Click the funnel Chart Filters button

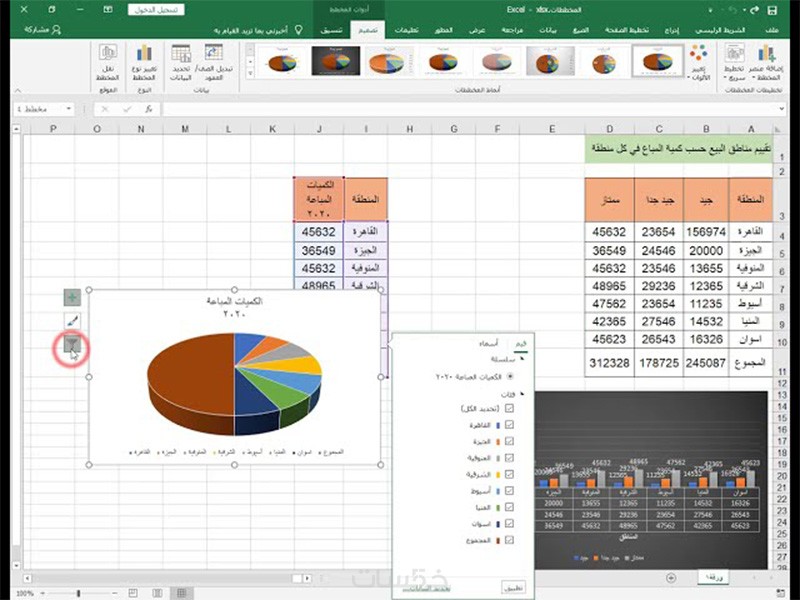coord(72,345)
